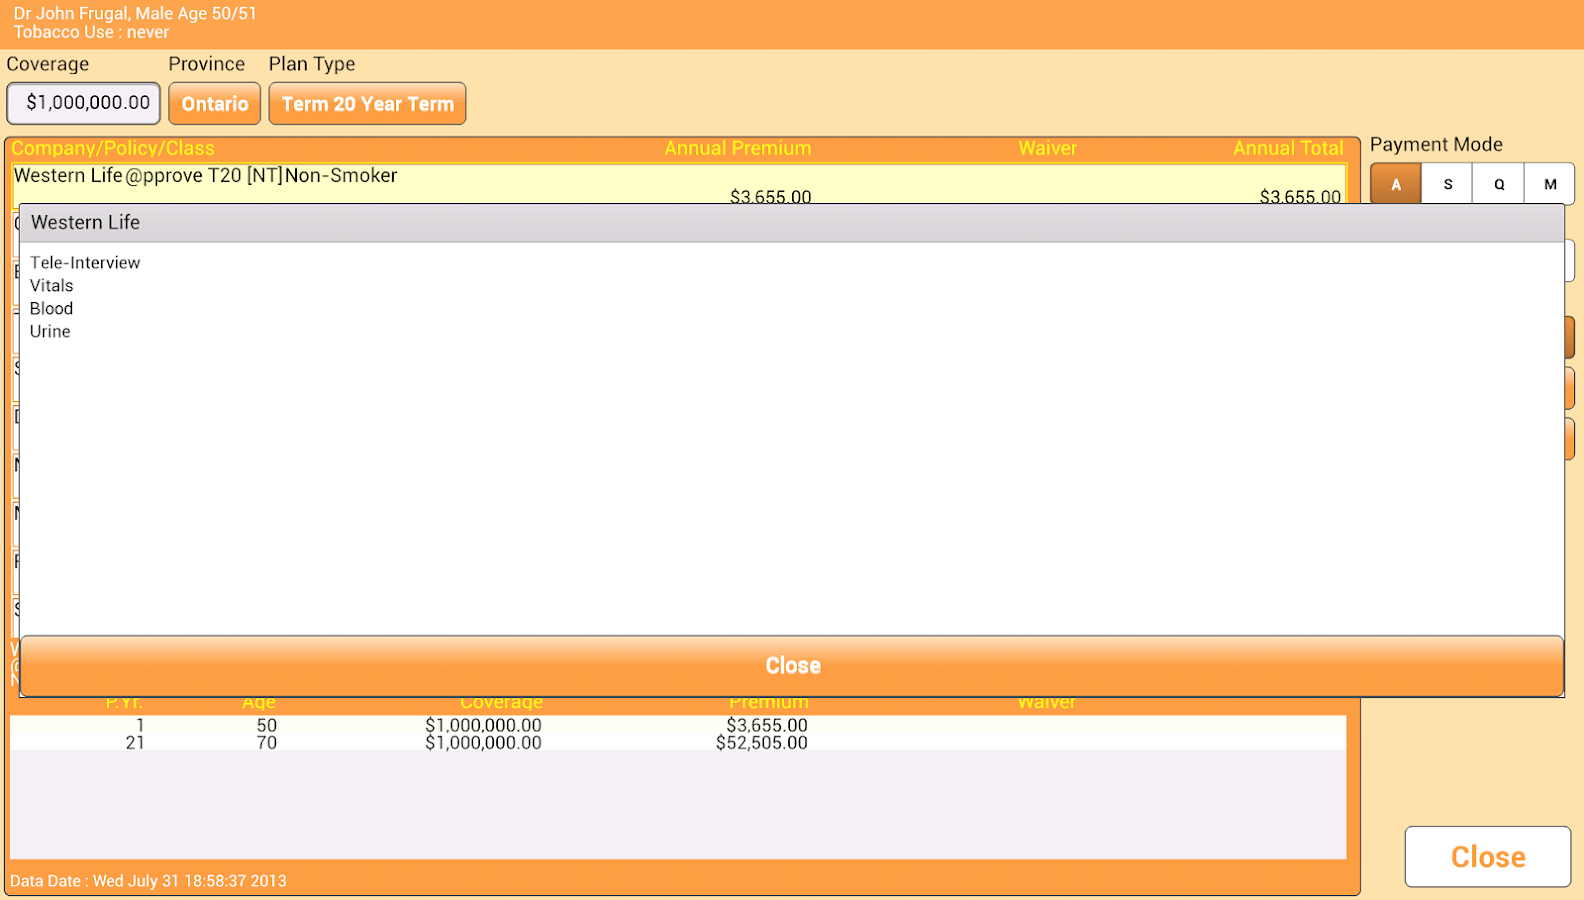This screenshot has width=1584, height=900.
Task: Click Dr John Frugal client header
Action: click(x=135, y=14)
